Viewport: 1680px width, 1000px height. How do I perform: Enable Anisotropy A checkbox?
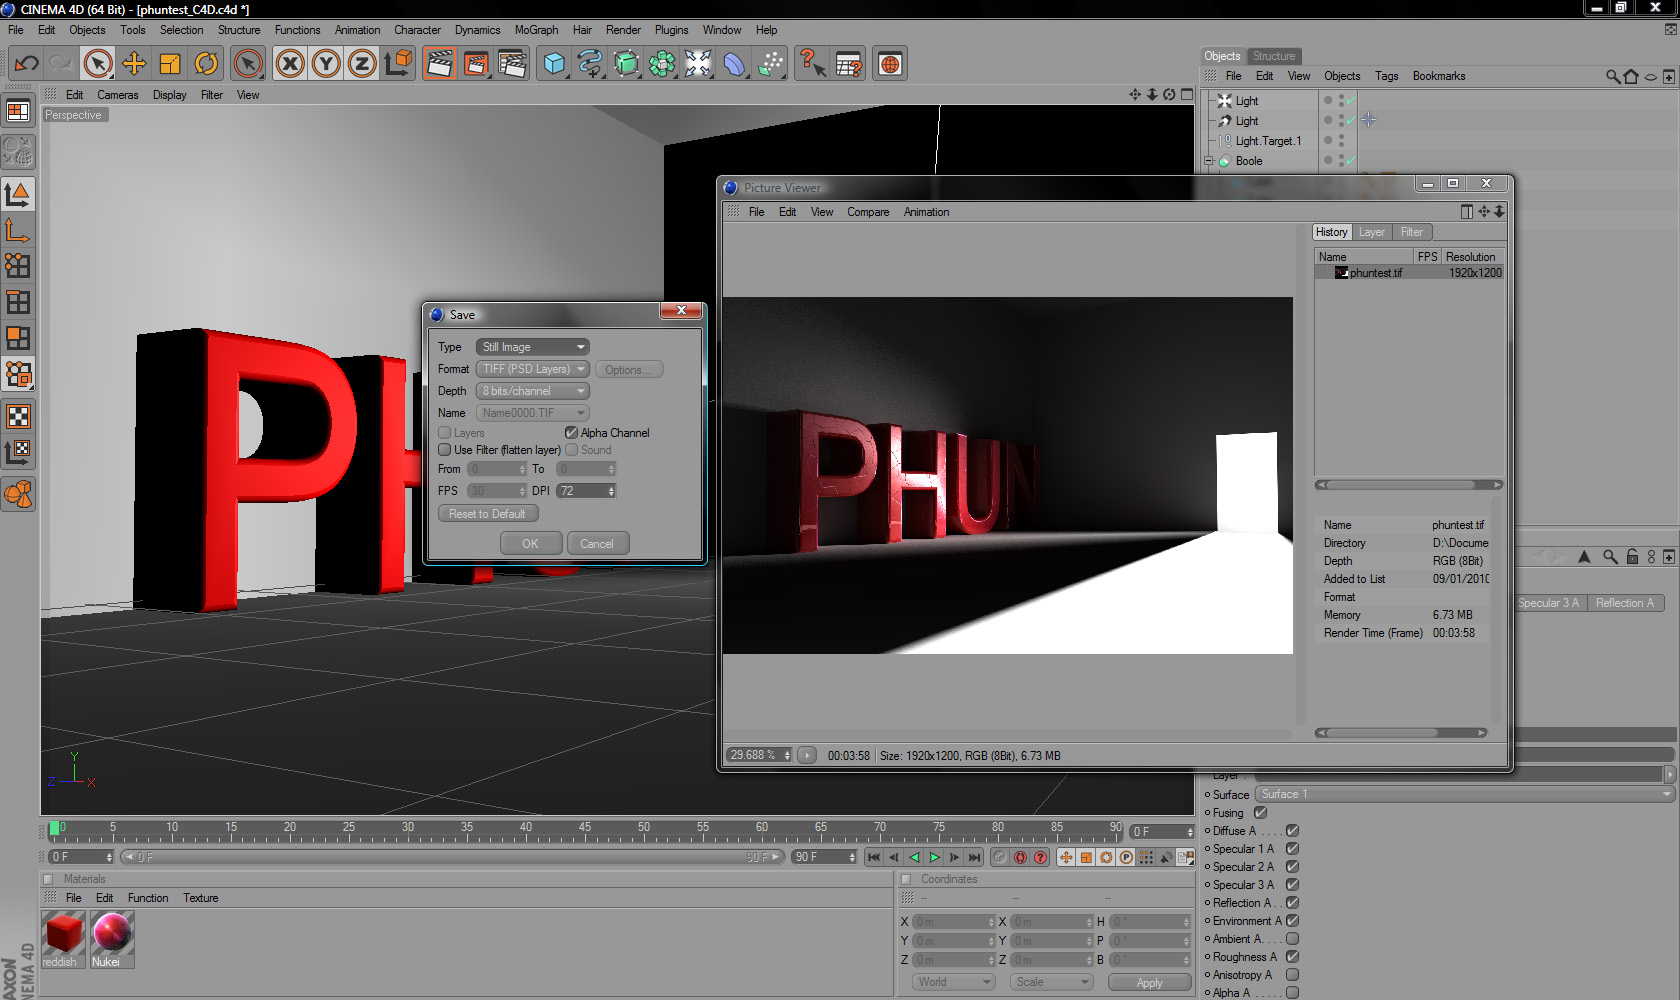pos(1292,975)
